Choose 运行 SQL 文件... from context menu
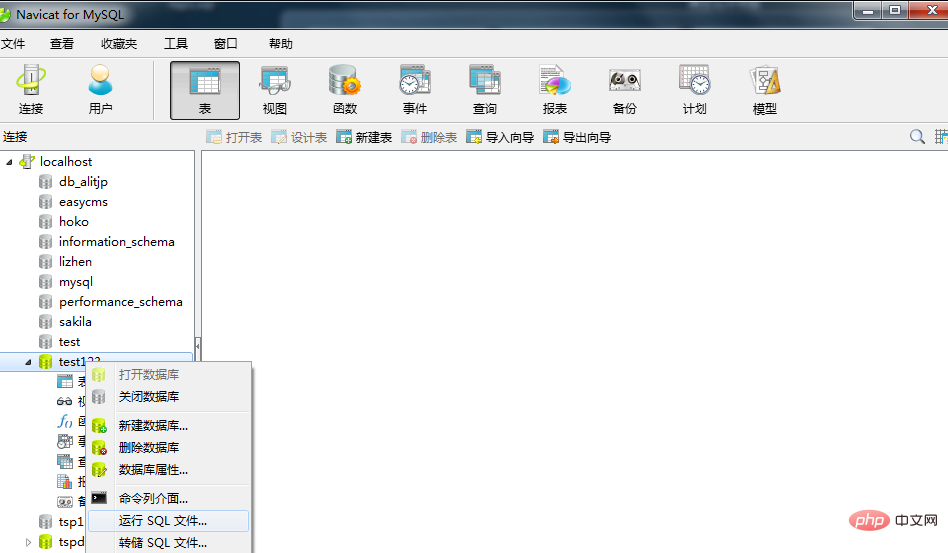This screenshot has width=948, height=553. point(169,521)
